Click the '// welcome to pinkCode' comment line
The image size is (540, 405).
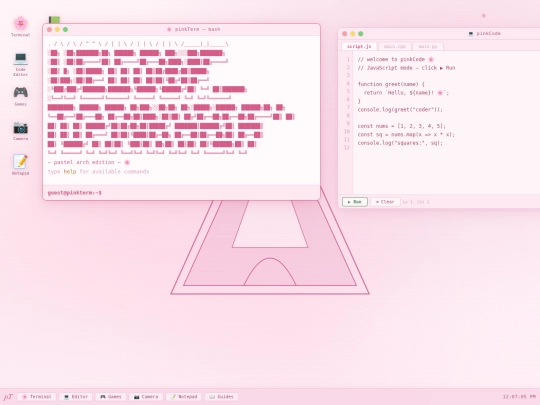point(395,59)
